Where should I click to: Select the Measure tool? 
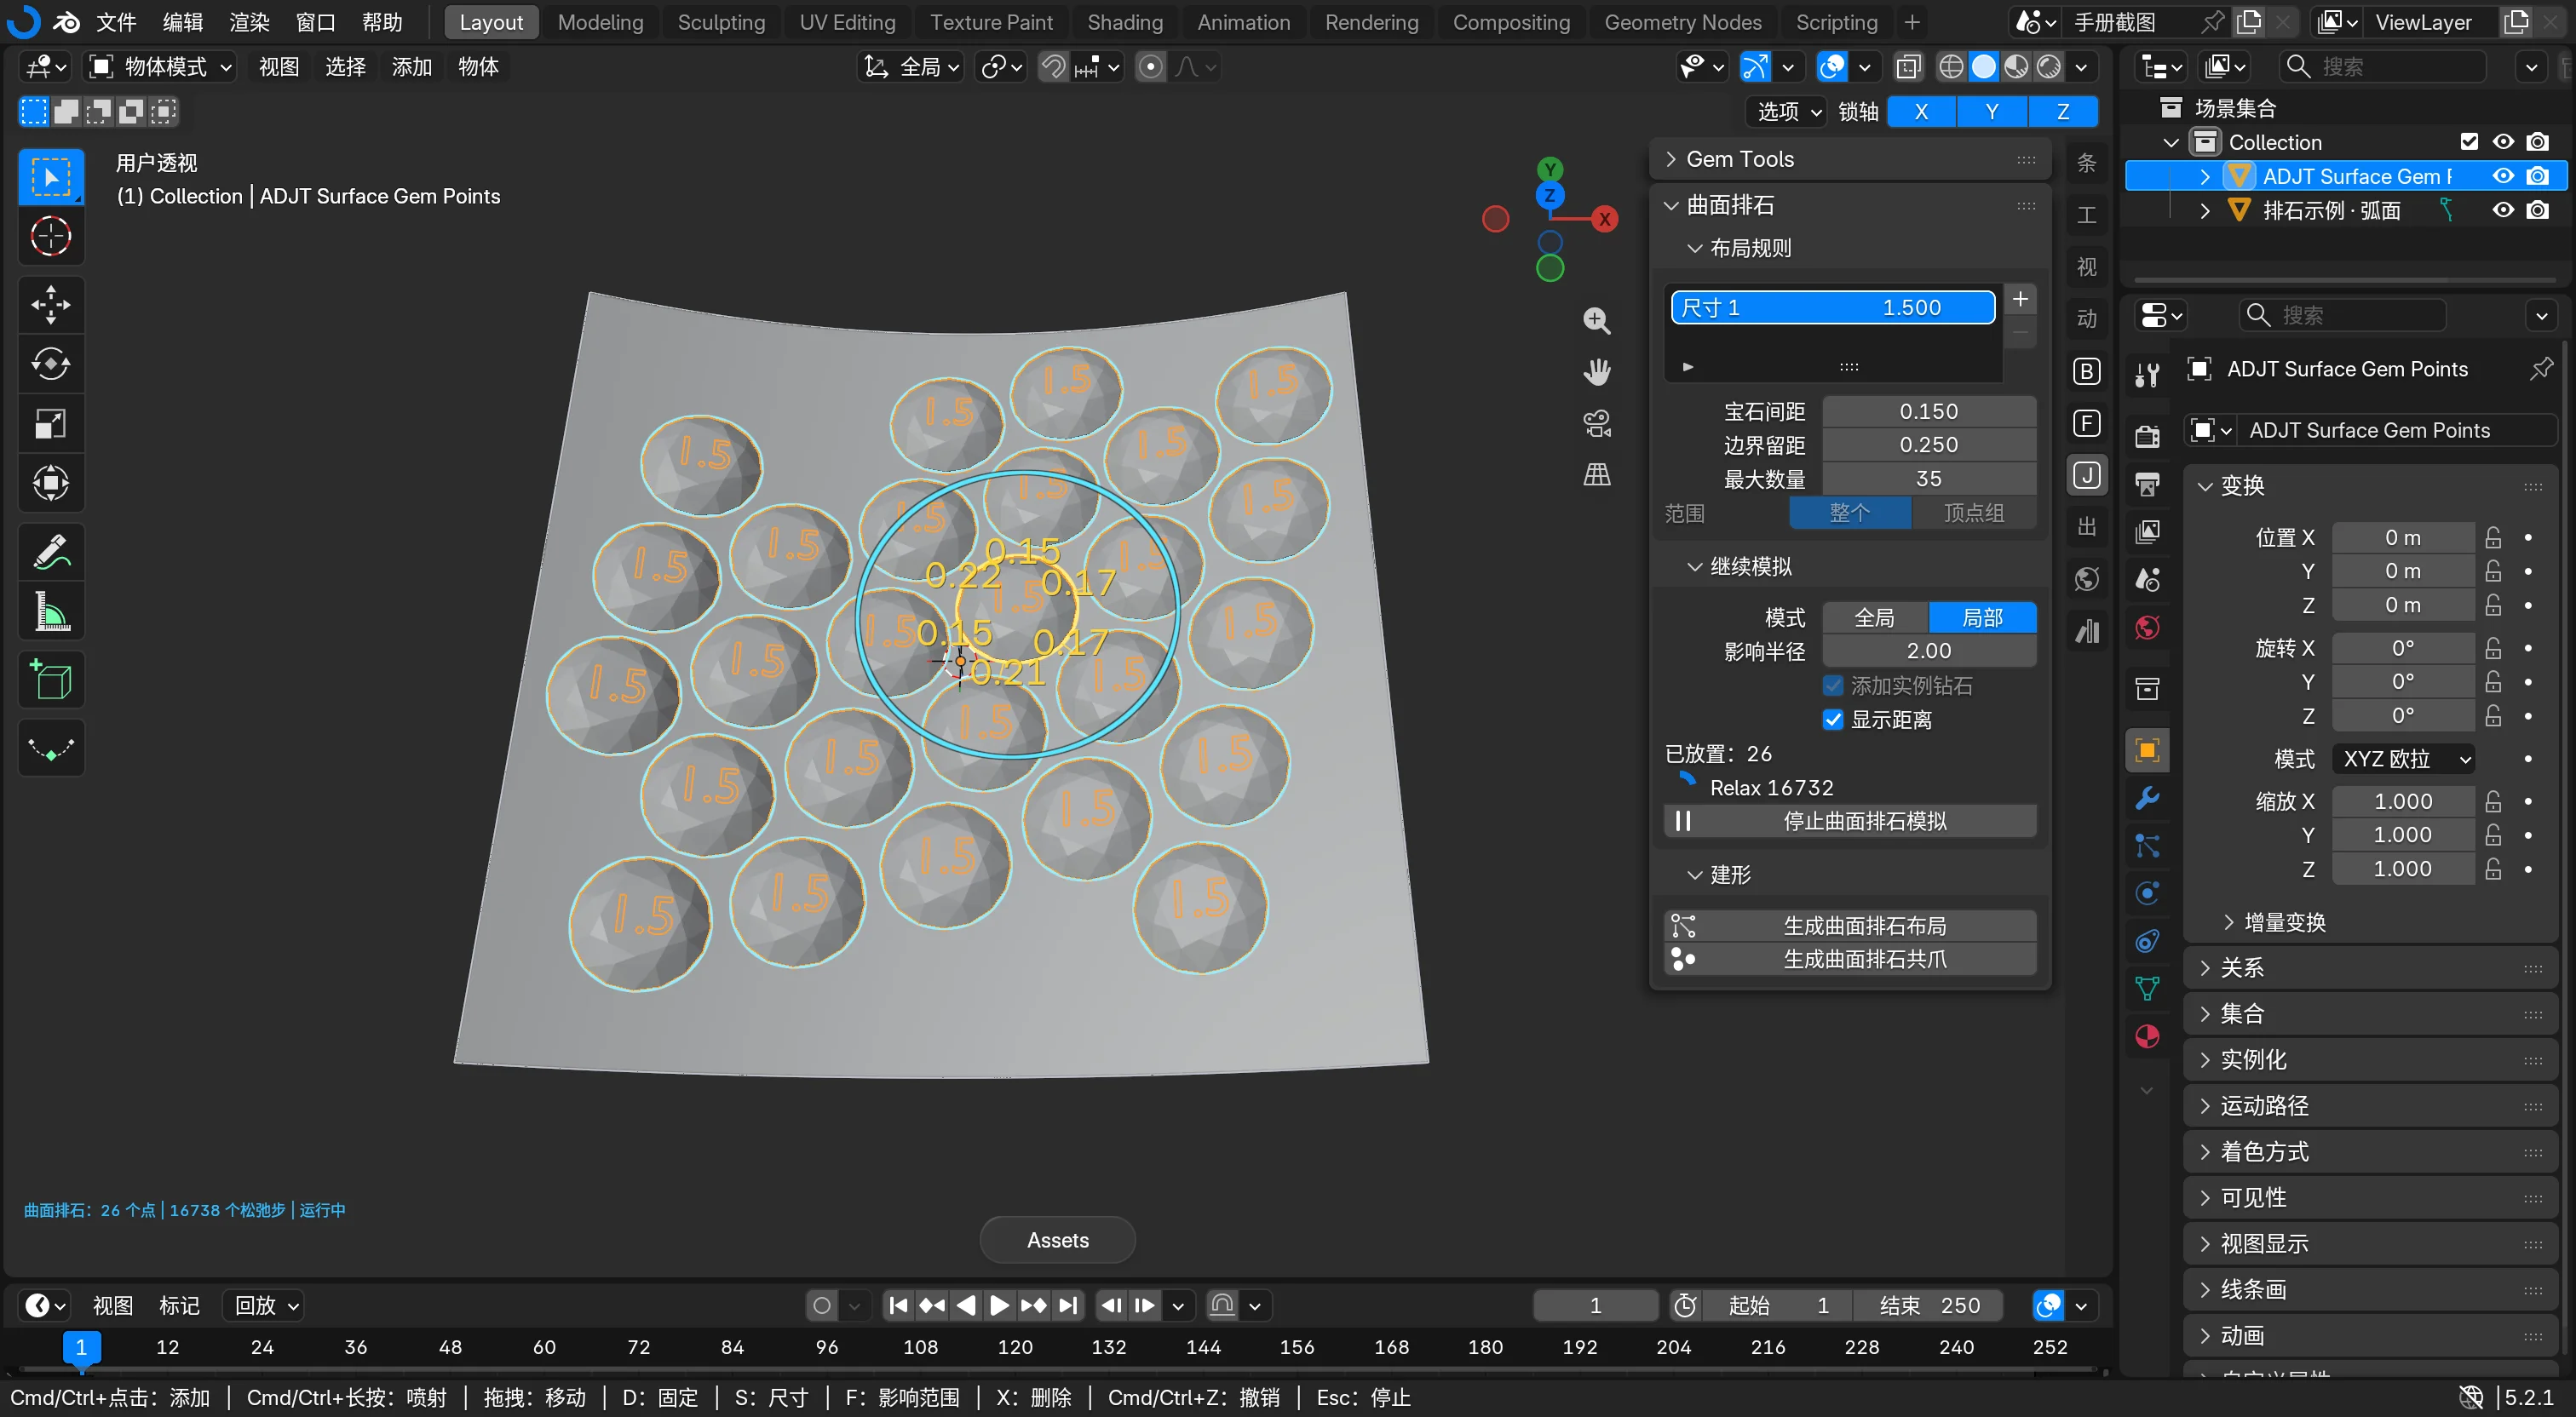[x=51, y=611]
